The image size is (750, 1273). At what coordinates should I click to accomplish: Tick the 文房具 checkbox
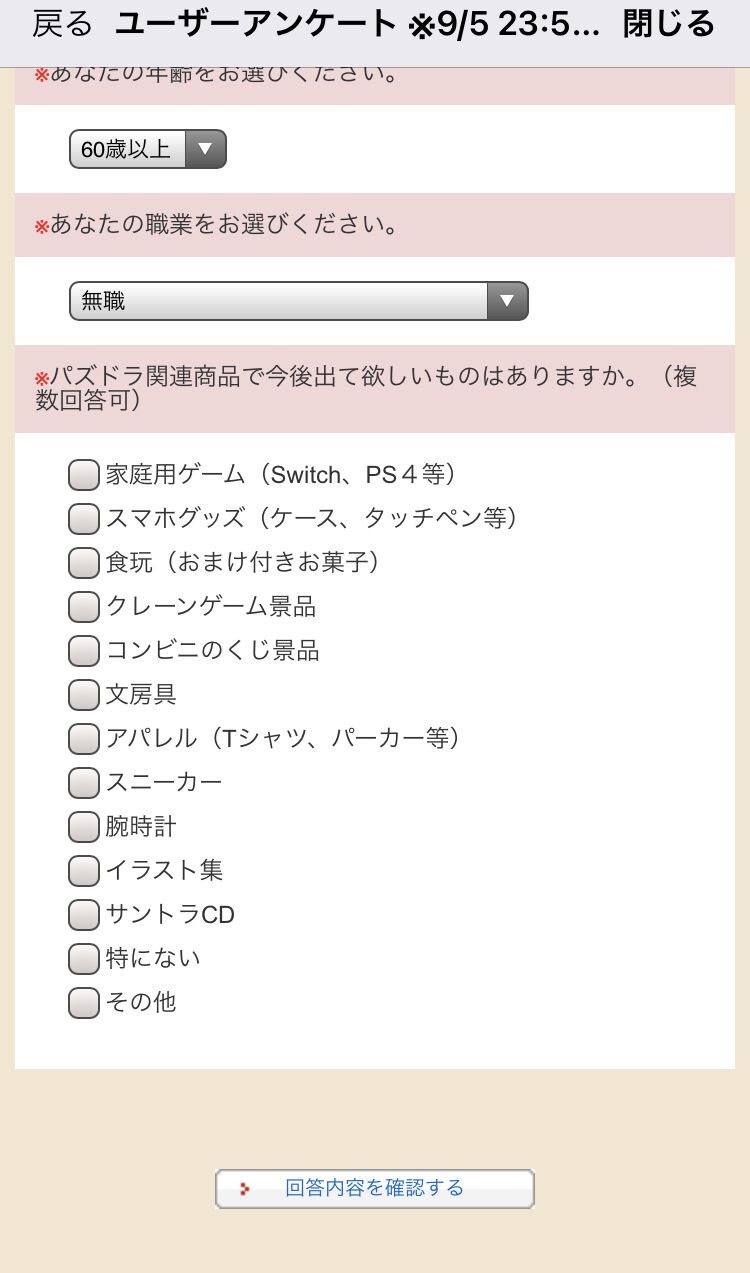(x=84, y=695)
